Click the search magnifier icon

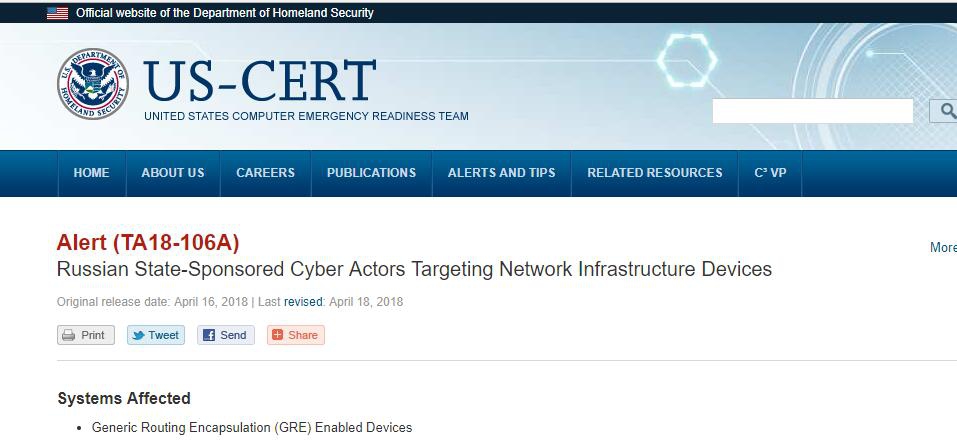click(948, 110)
